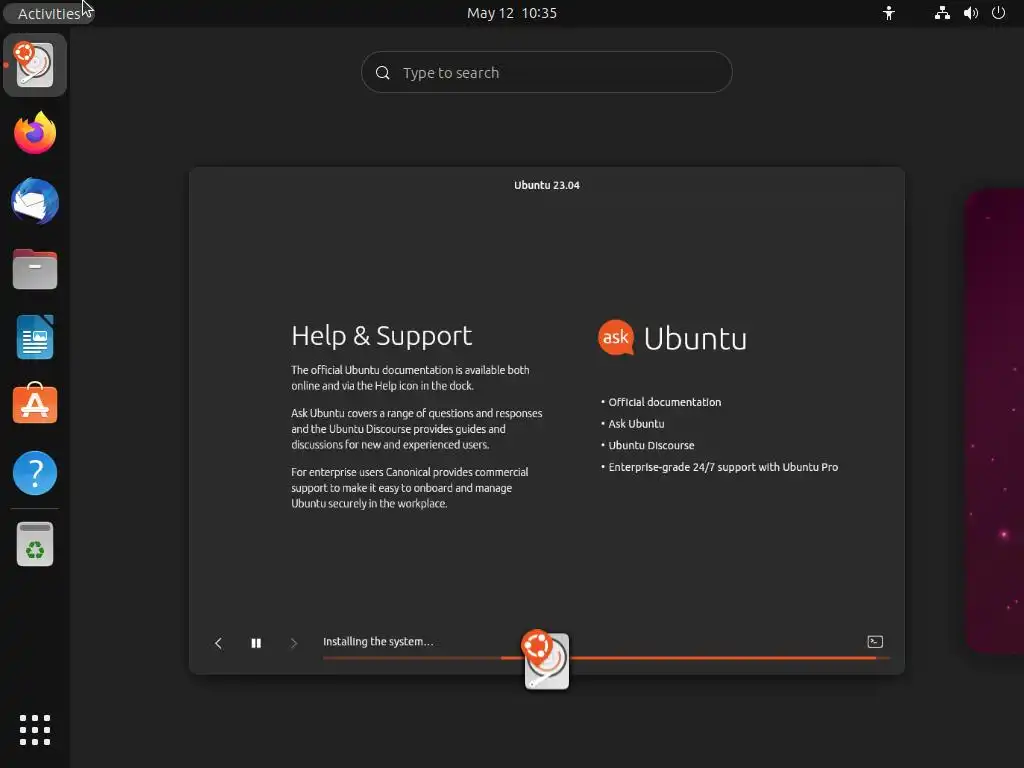Viewport: 1024px width, 768px height.
Task: Click 'Installing the system...' status text
Action: (x=378, y=641)
